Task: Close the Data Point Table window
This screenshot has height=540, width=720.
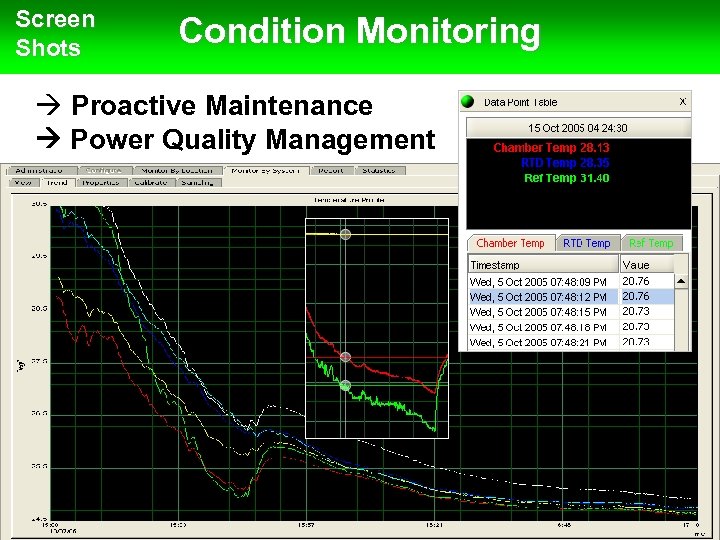Action: coord(683,101)
